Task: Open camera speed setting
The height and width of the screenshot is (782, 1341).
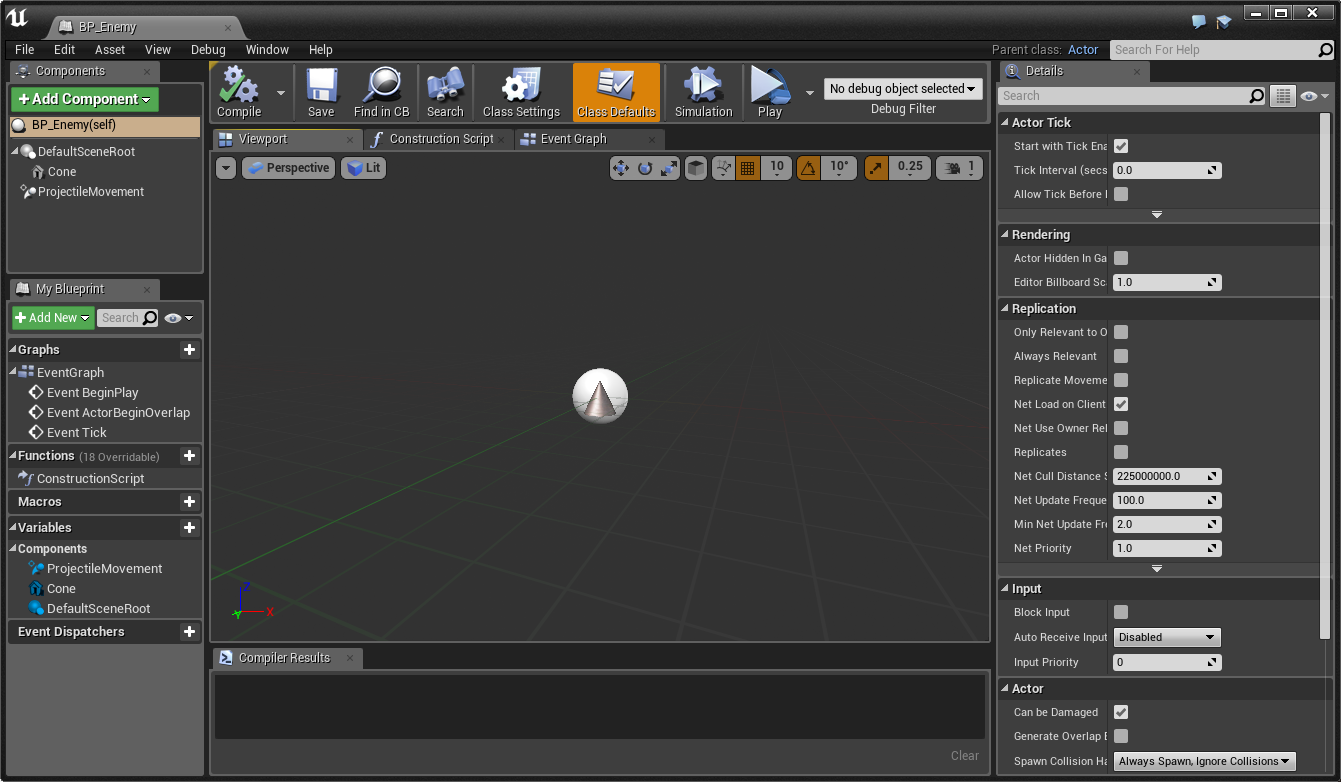Action: tap(959, 168)
